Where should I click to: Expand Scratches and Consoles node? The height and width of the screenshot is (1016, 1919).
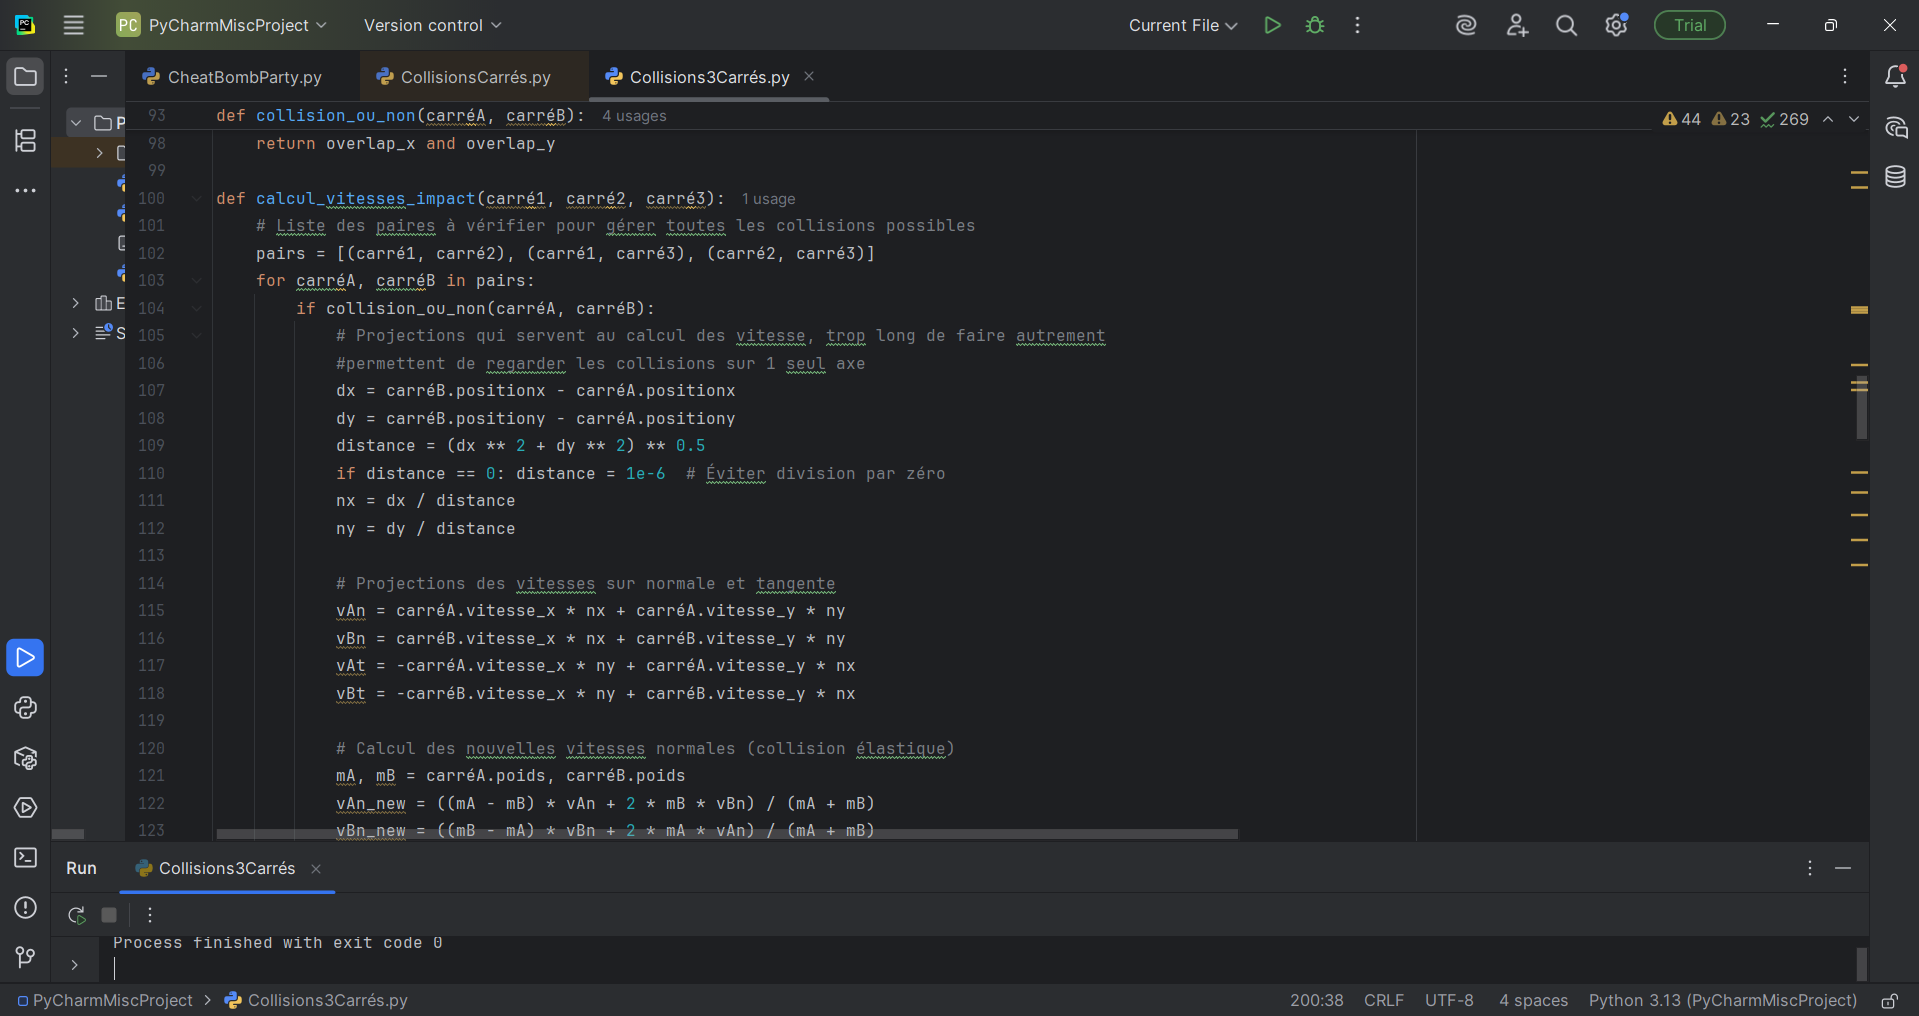coord(76,333)
